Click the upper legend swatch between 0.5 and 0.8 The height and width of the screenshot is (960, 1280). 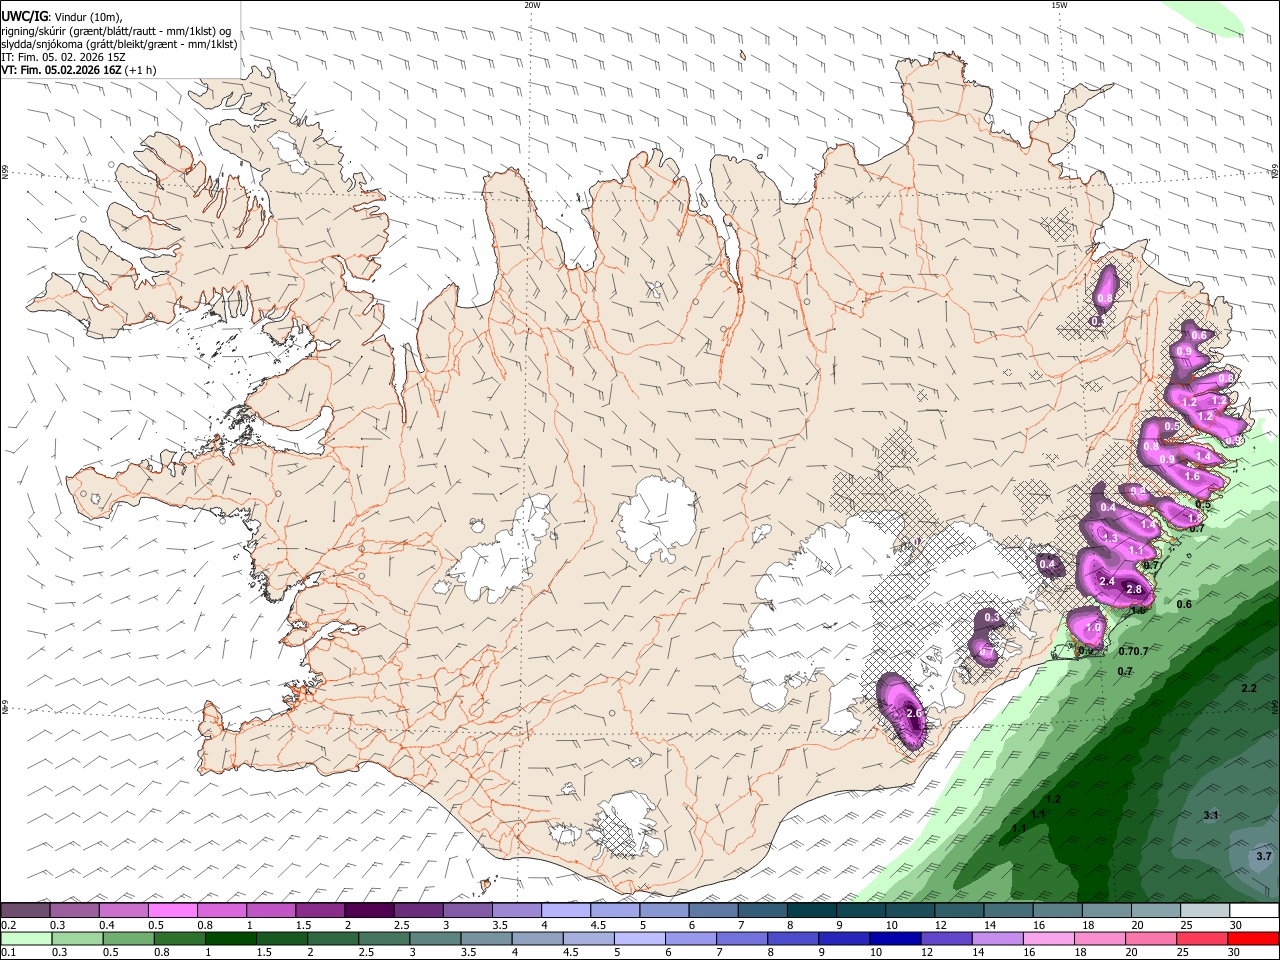172,910
